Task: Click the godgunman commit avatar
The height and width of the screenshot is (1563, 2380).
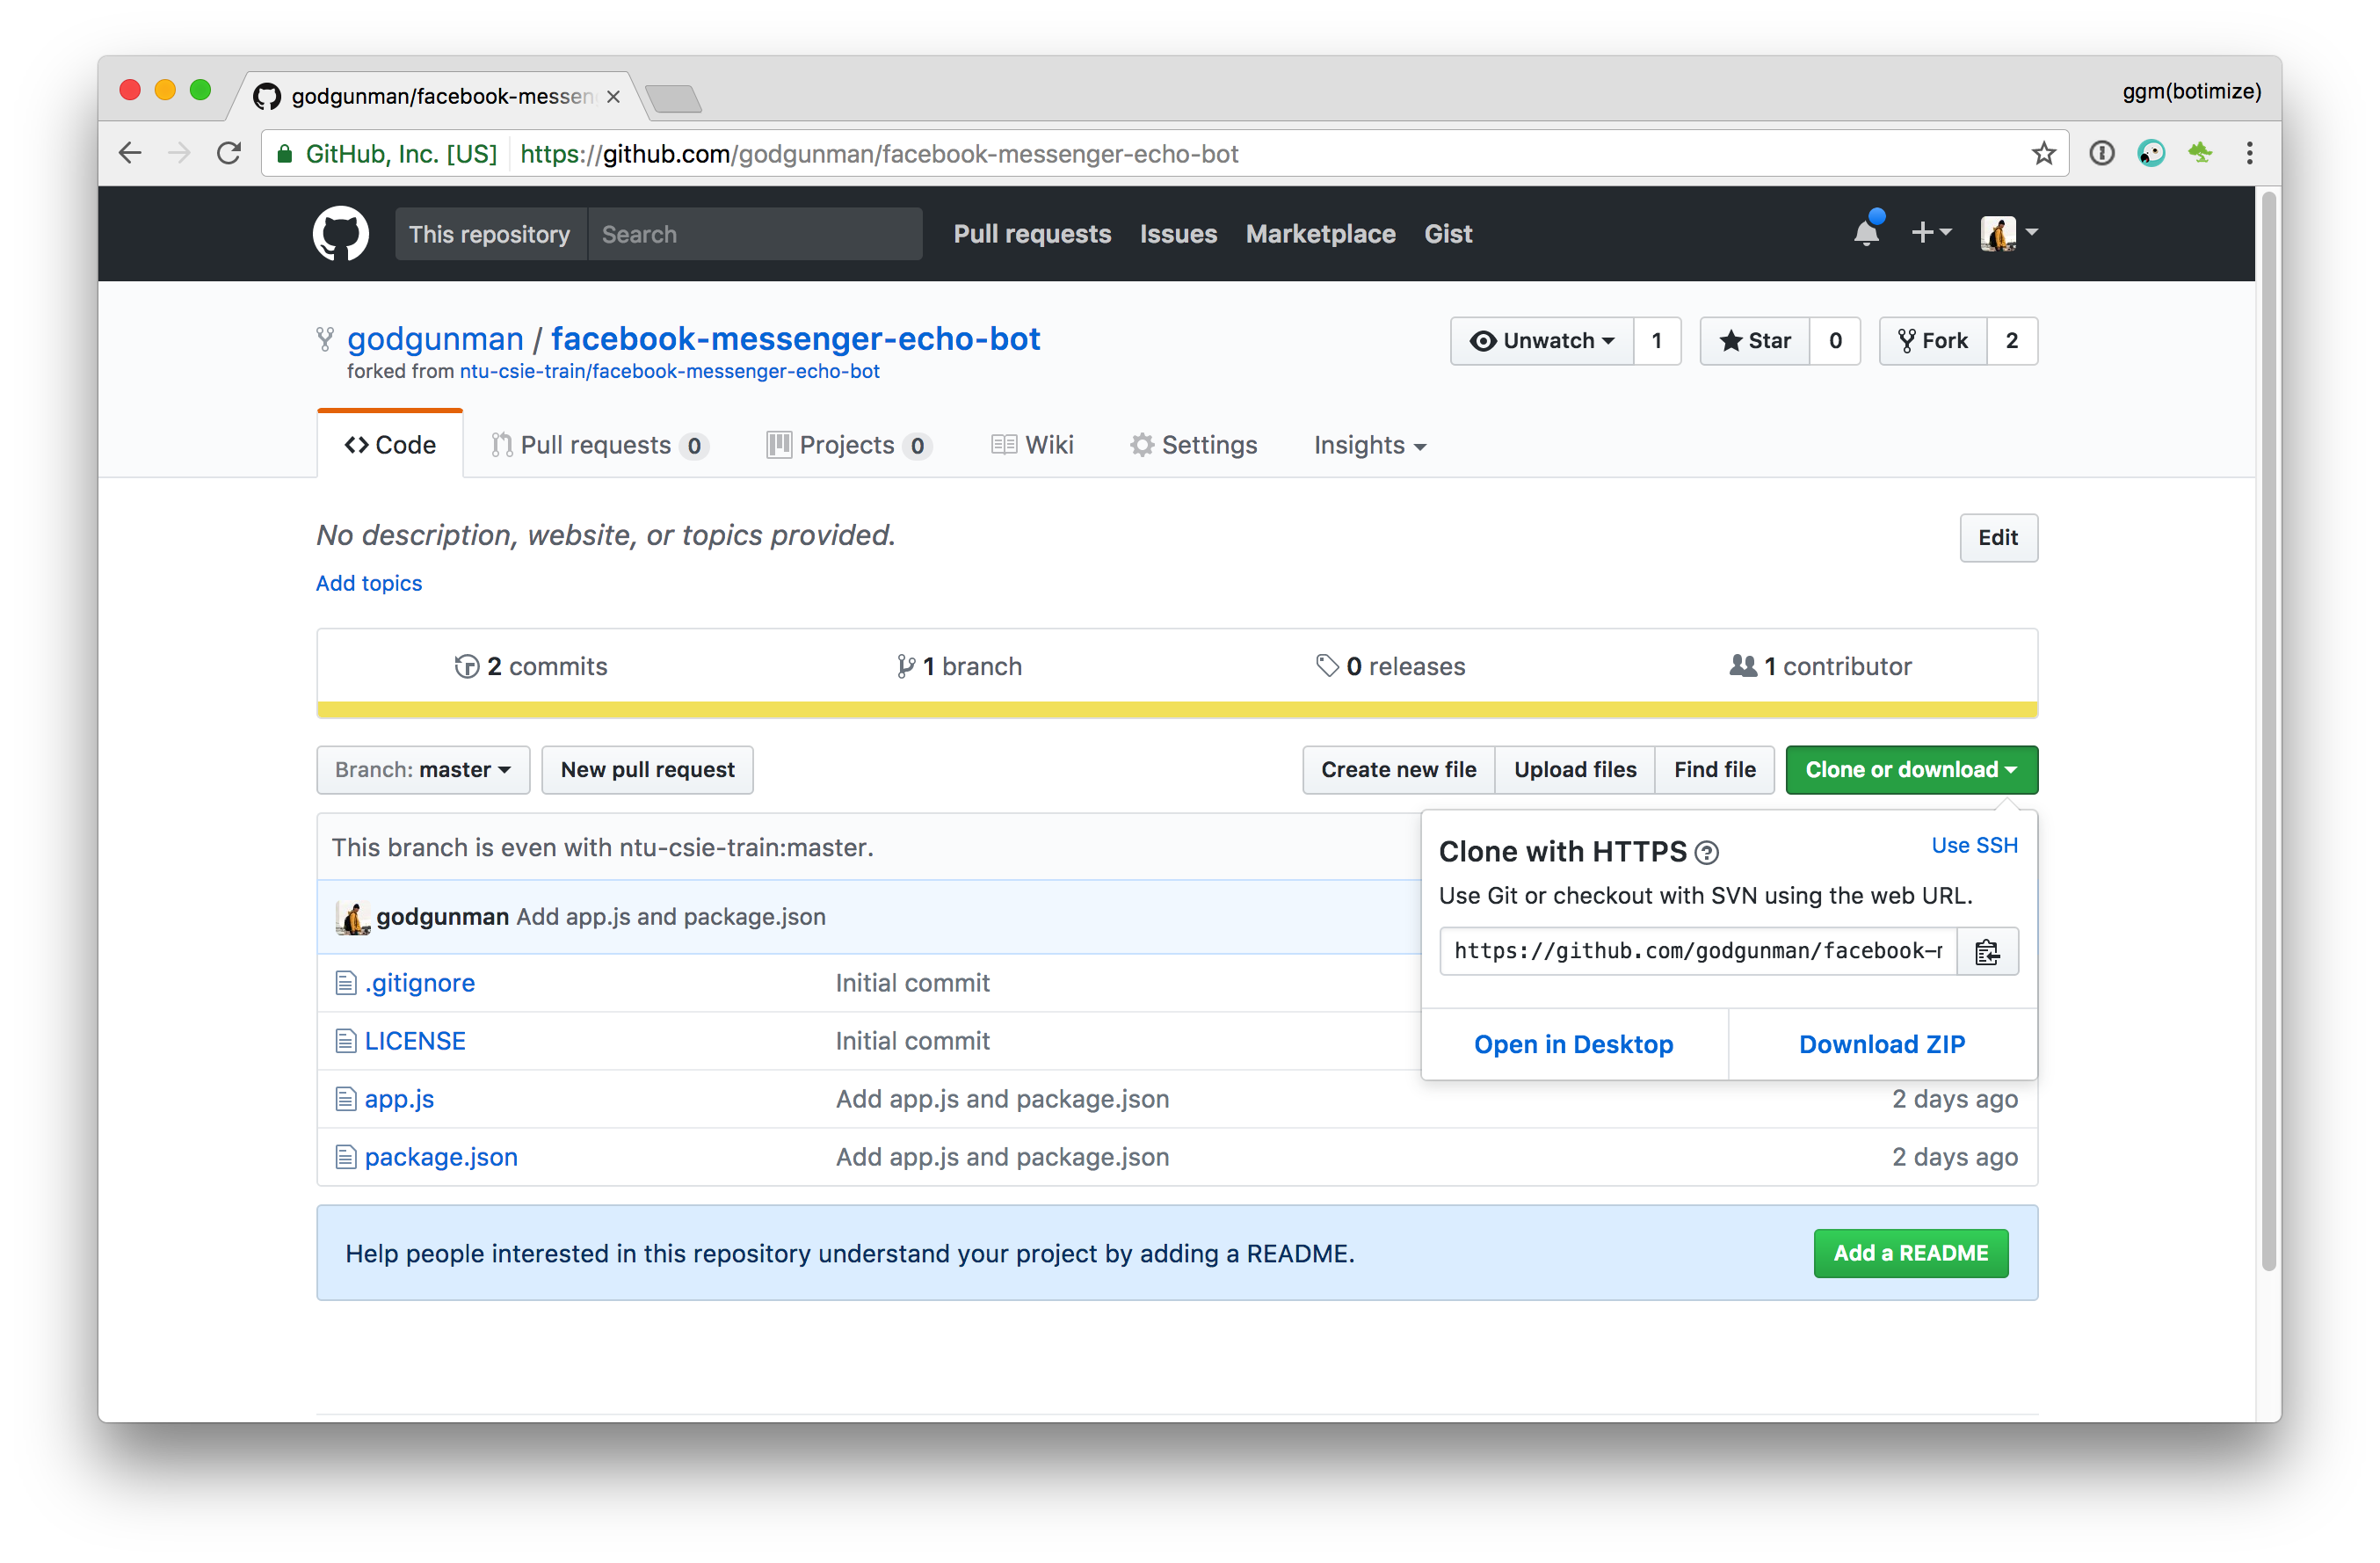Action: 353,917
